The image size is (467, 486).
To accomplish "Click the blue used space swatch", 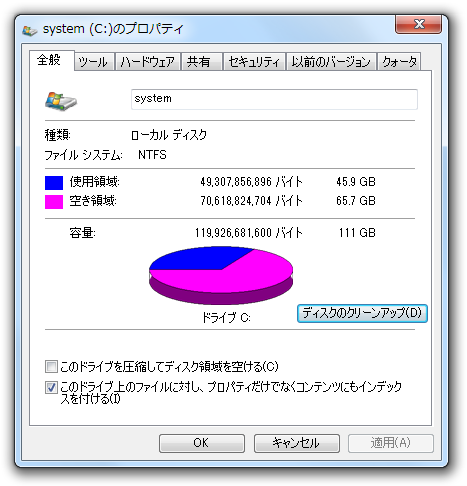I will (54, 183).
